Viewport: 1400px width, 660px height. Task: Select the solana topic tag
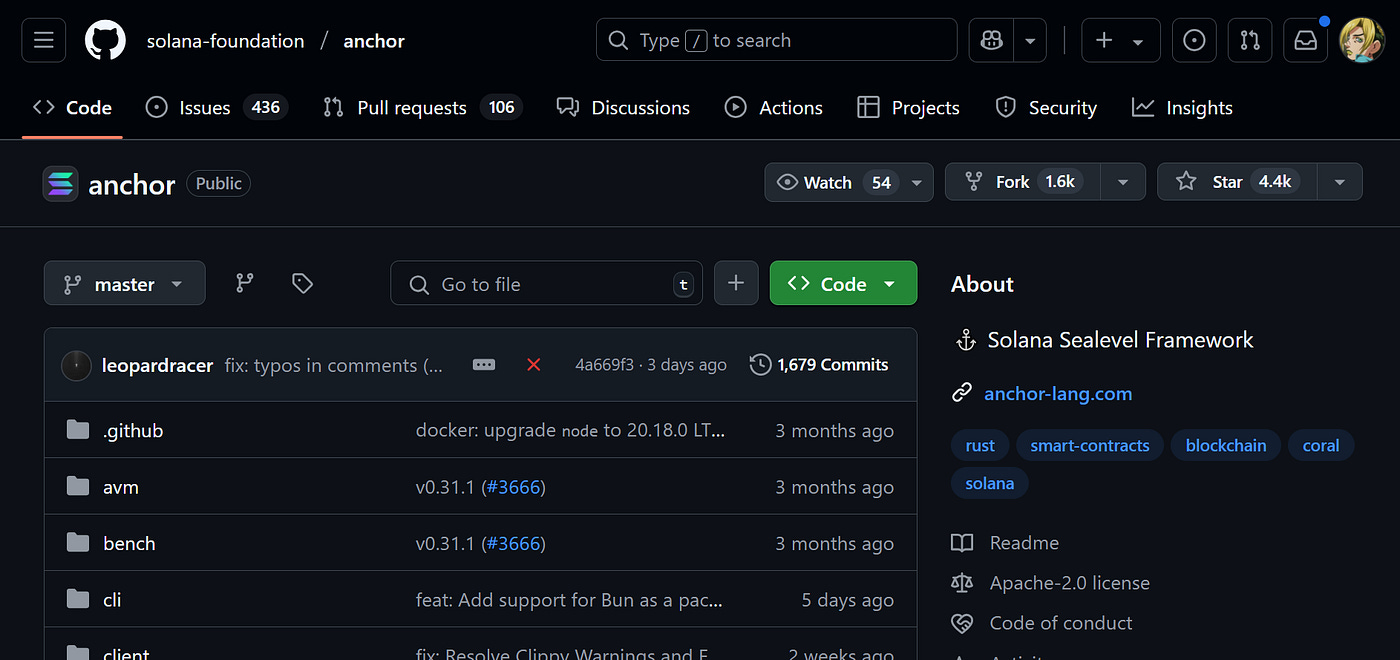[990, 483]
